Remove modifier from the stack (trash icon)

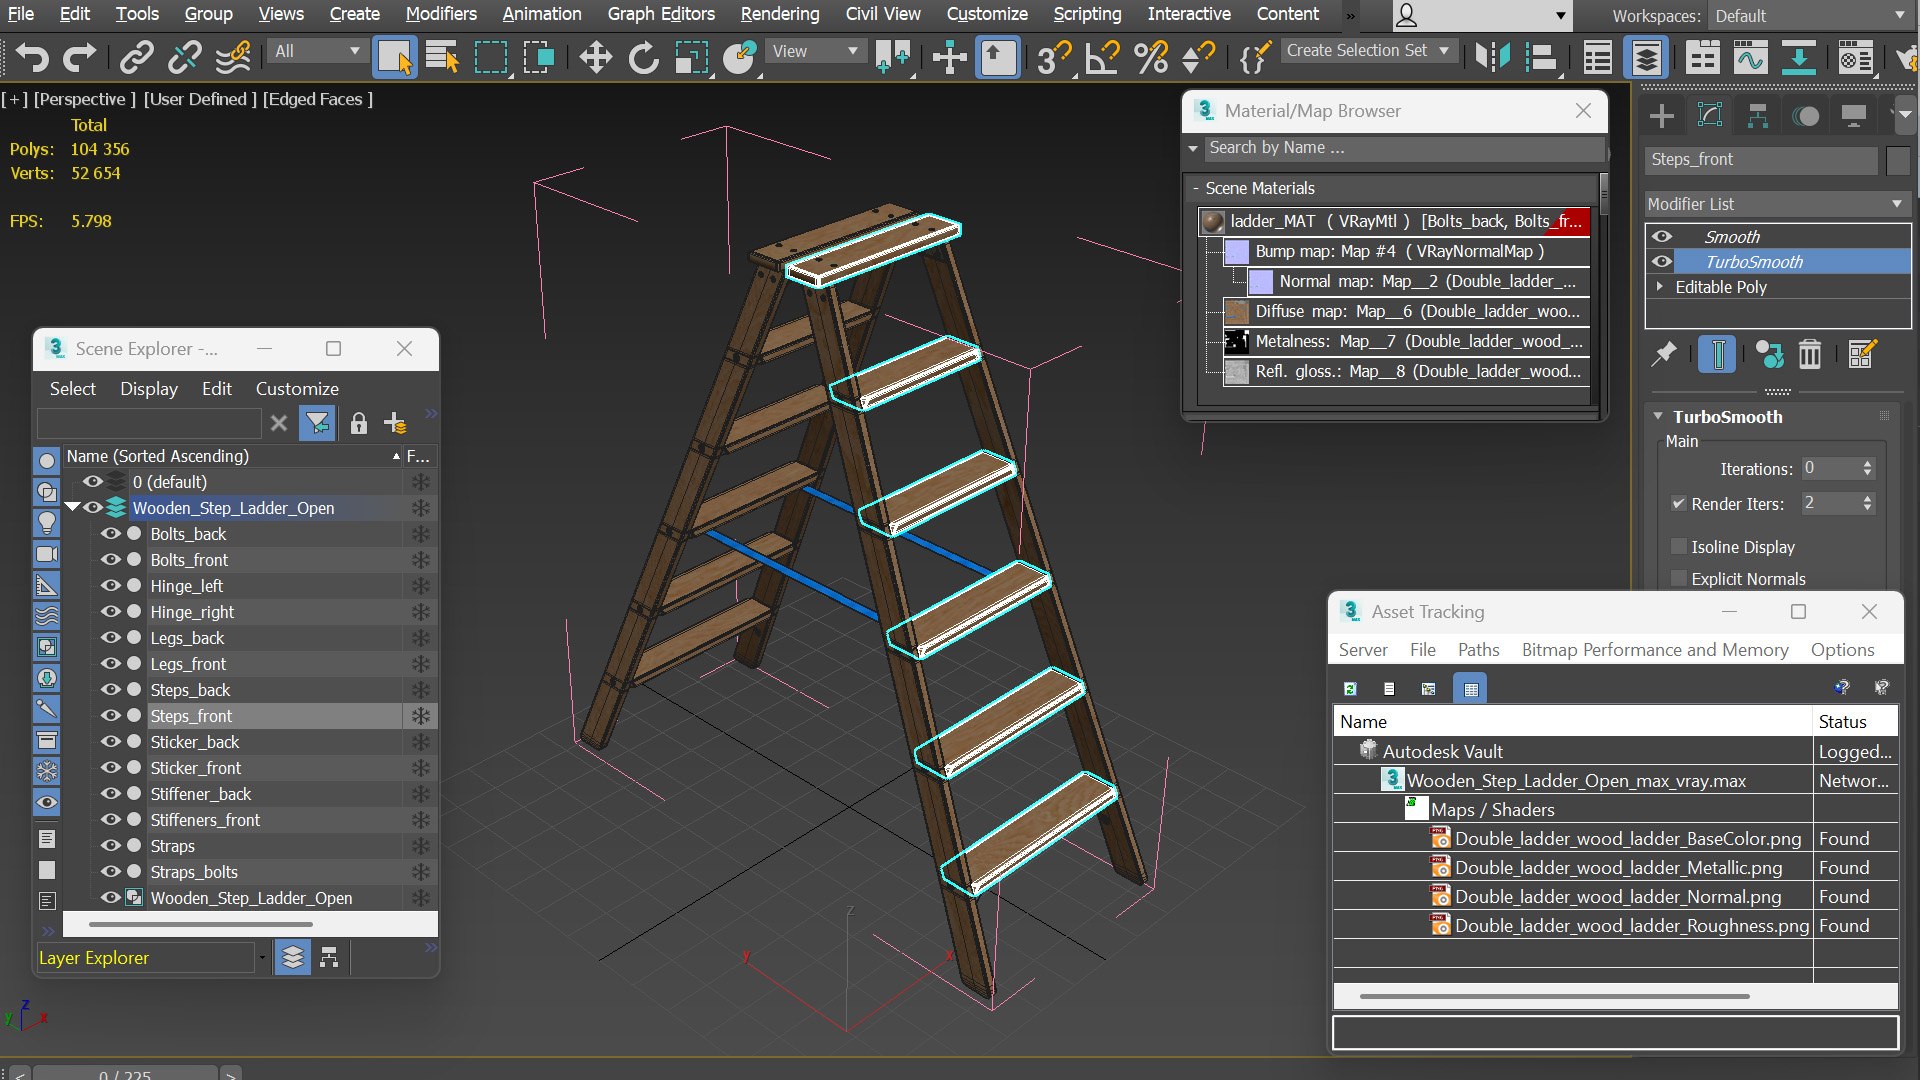pos(1809,354)
